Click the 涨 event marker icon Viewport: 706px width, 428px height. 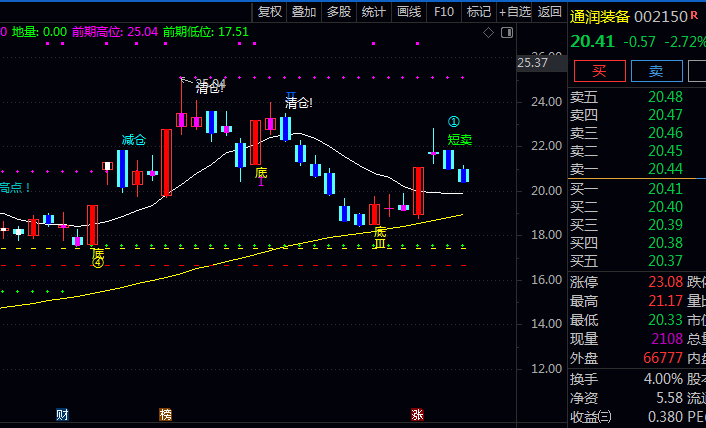point(417,414)
